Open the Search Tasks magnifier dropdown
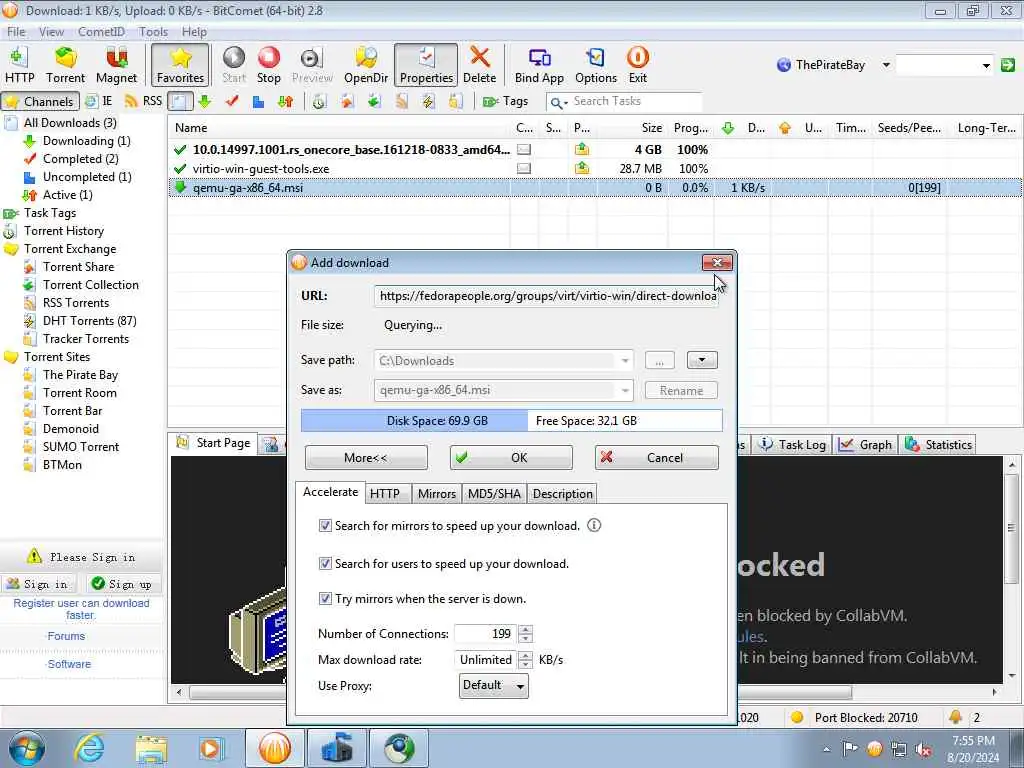Viewport: 1024px width, 768px height. pos(558,102)
